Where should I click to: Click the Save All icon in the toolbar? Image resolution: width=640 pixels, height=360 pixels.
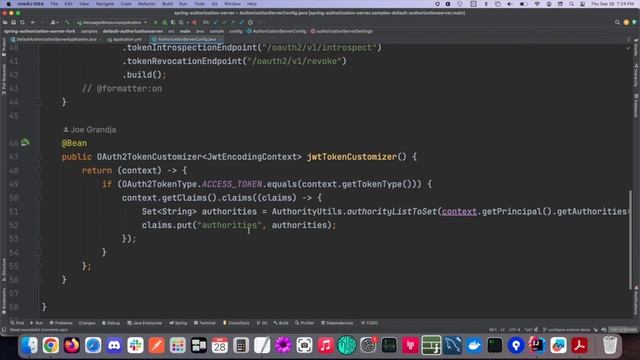(x=13, y=22)
